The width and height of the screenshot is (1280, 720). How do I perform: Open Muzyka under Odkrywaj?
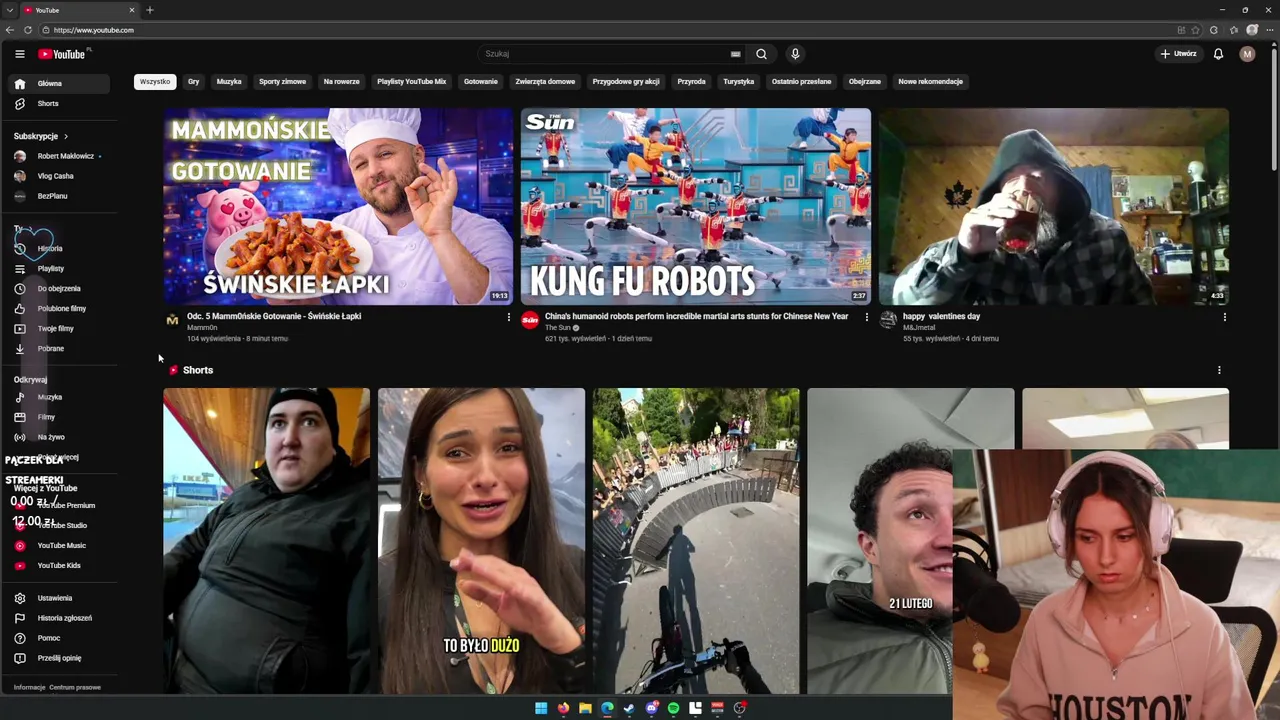pos(60,397)
